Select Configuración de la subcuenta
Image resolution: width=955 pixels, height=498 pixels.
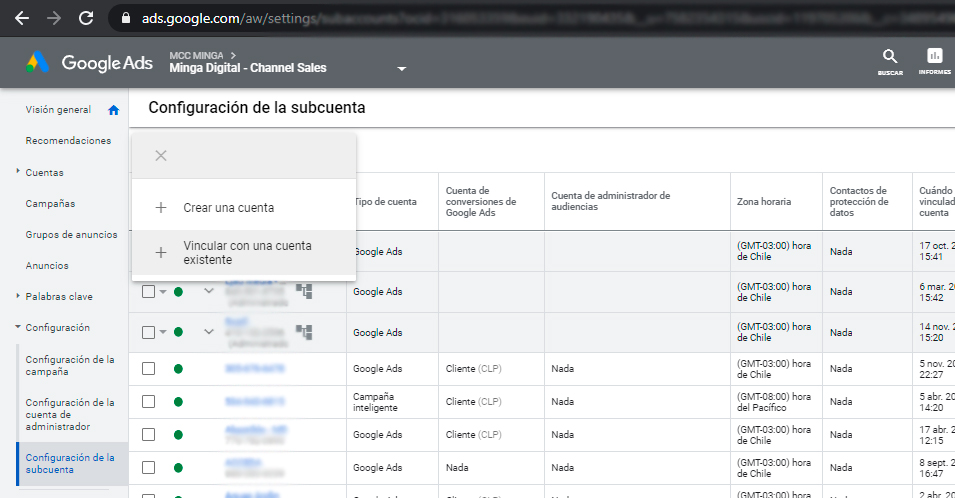point(70,463)
